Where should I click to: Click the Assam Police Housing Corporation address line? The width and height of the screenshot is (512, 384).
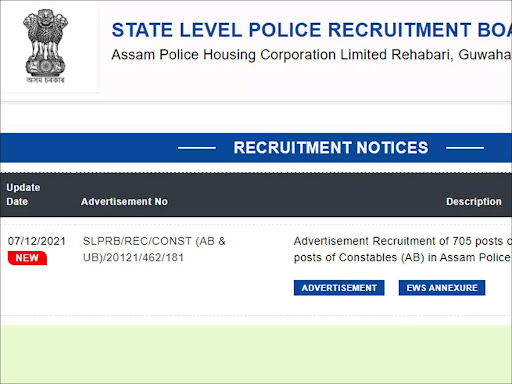(x=312, y=55)
